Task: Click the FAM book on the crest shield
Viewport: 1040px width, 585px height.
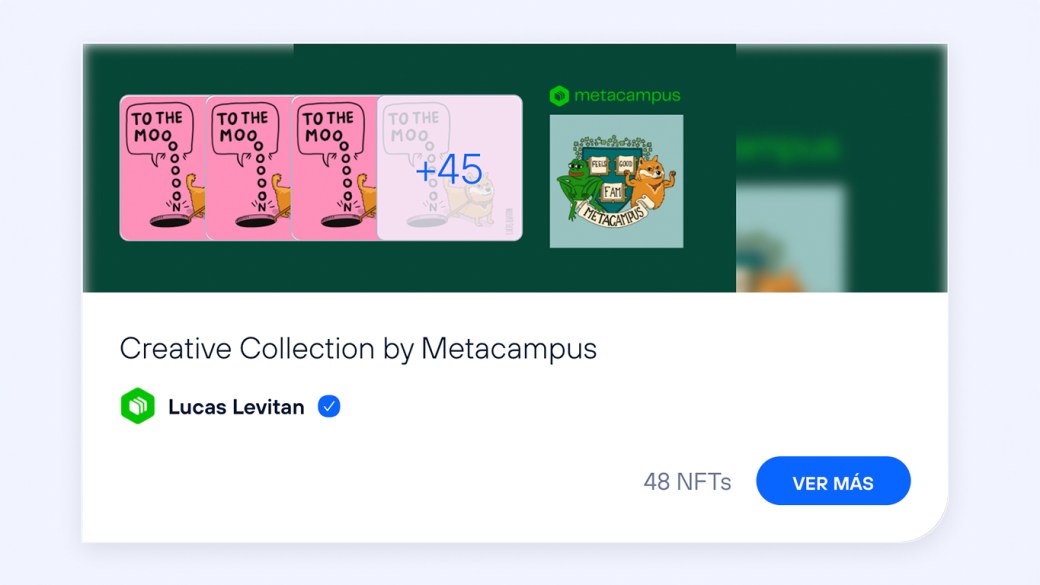Action: click(x=612, y=192)
